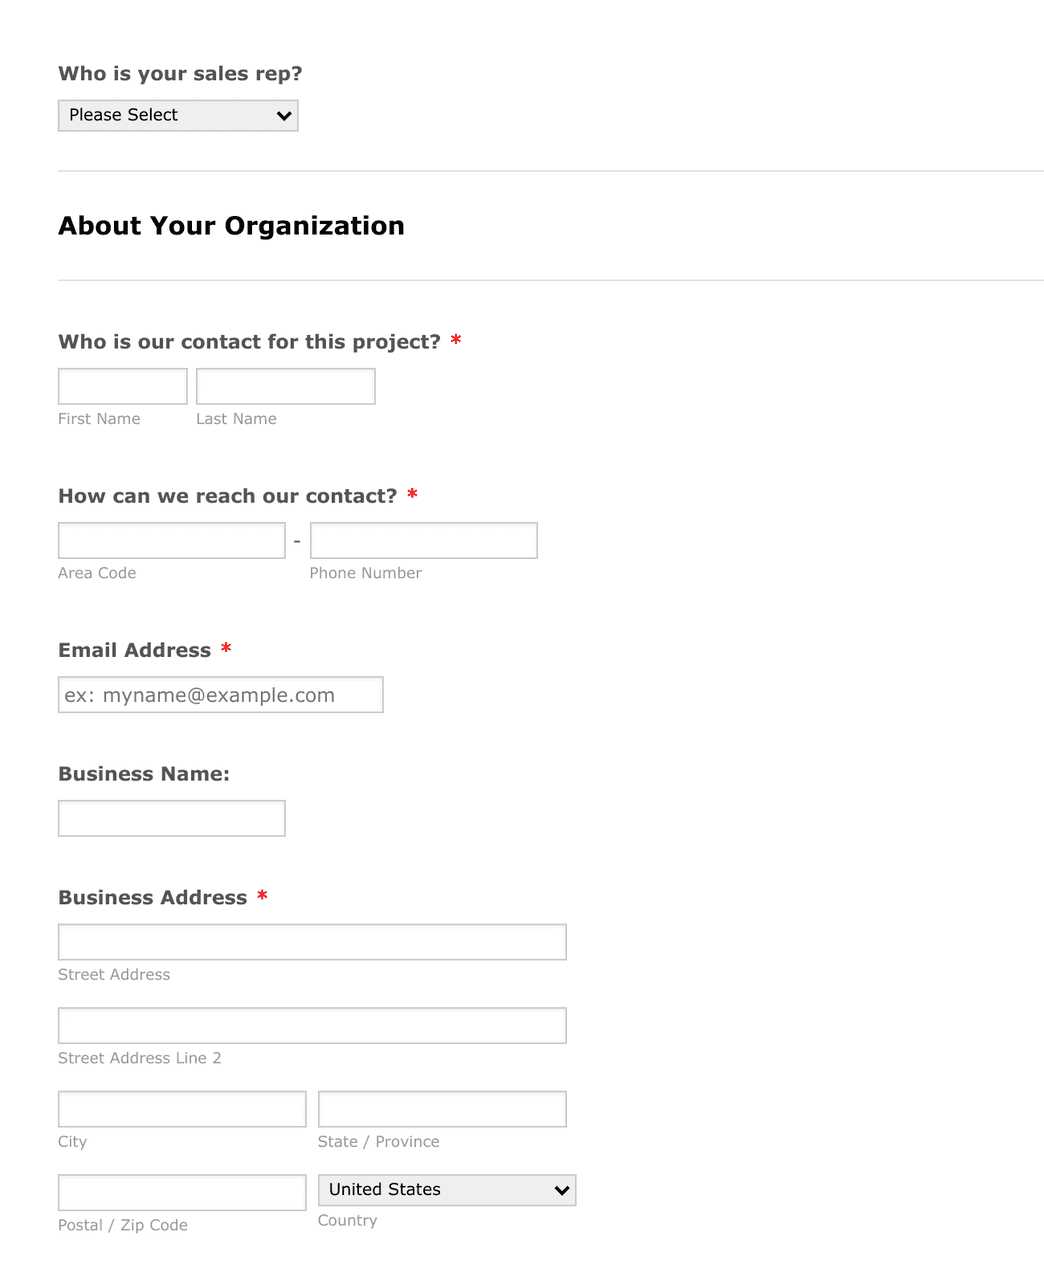Click the Street Address Line 2 field
Screen dimensions: 1044x1285
point(311,1025)
